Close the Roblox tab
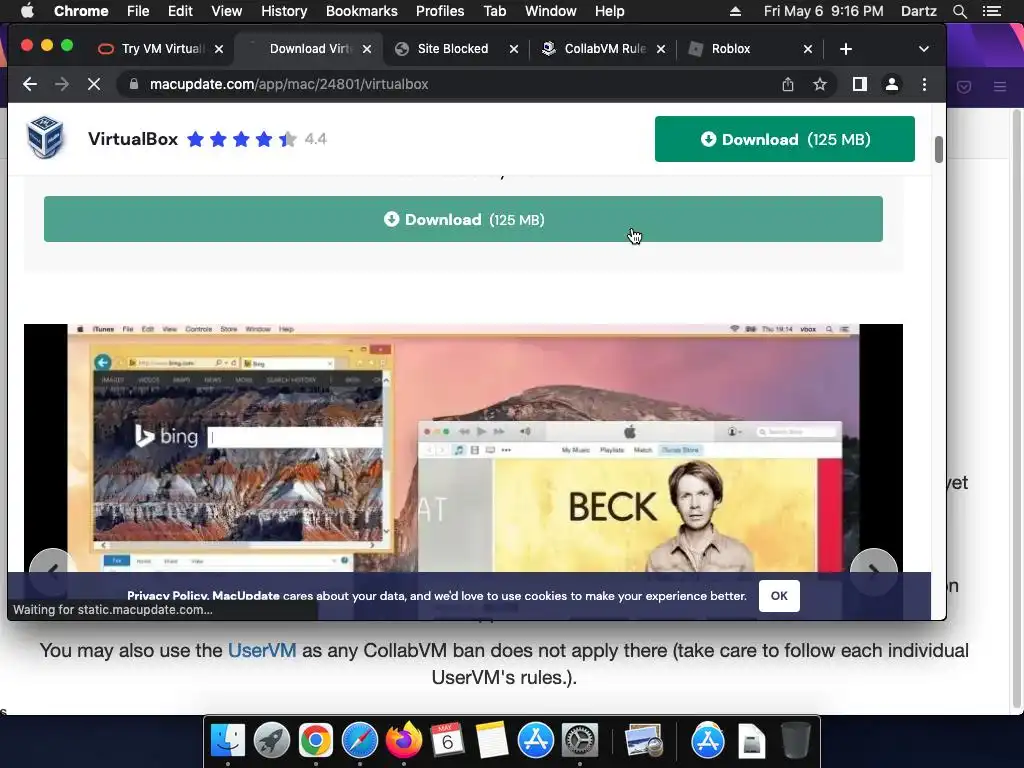The image size is (1024, 768). click(808, 49)
